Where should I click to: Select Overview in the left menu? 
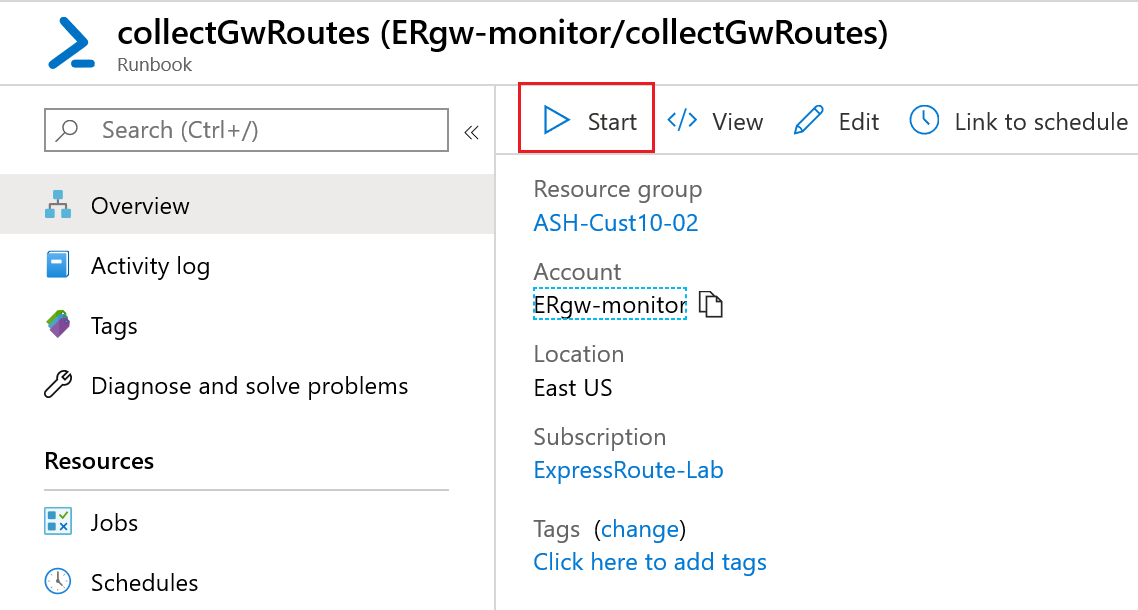[140, 206]
